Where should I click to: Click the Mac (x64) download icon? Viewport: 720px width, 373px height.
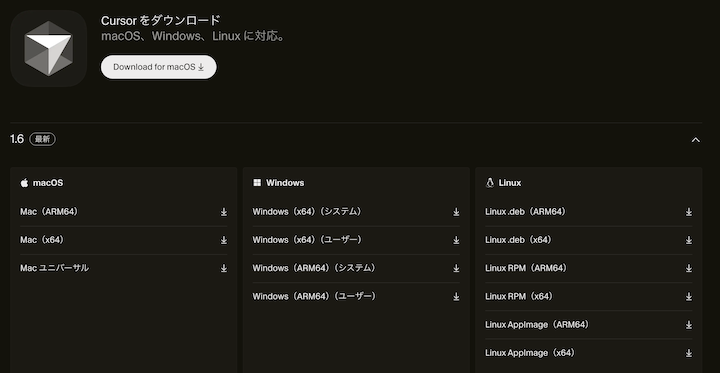click(224, 240)
